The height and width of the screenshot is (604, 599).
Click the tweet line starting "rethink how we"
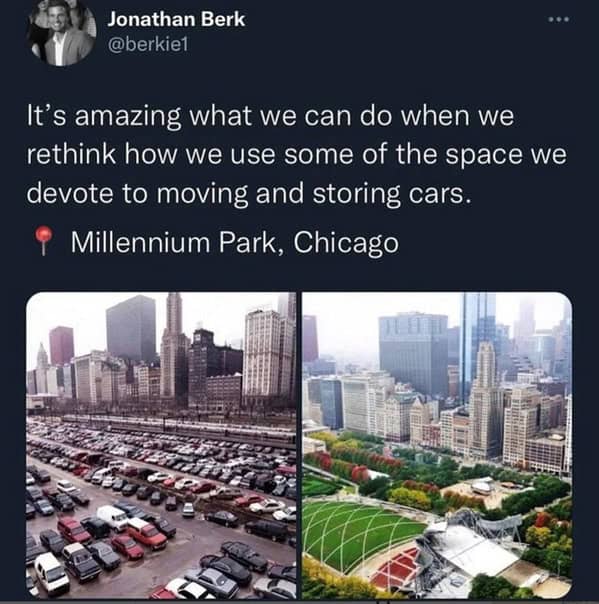tap(297, 154)
